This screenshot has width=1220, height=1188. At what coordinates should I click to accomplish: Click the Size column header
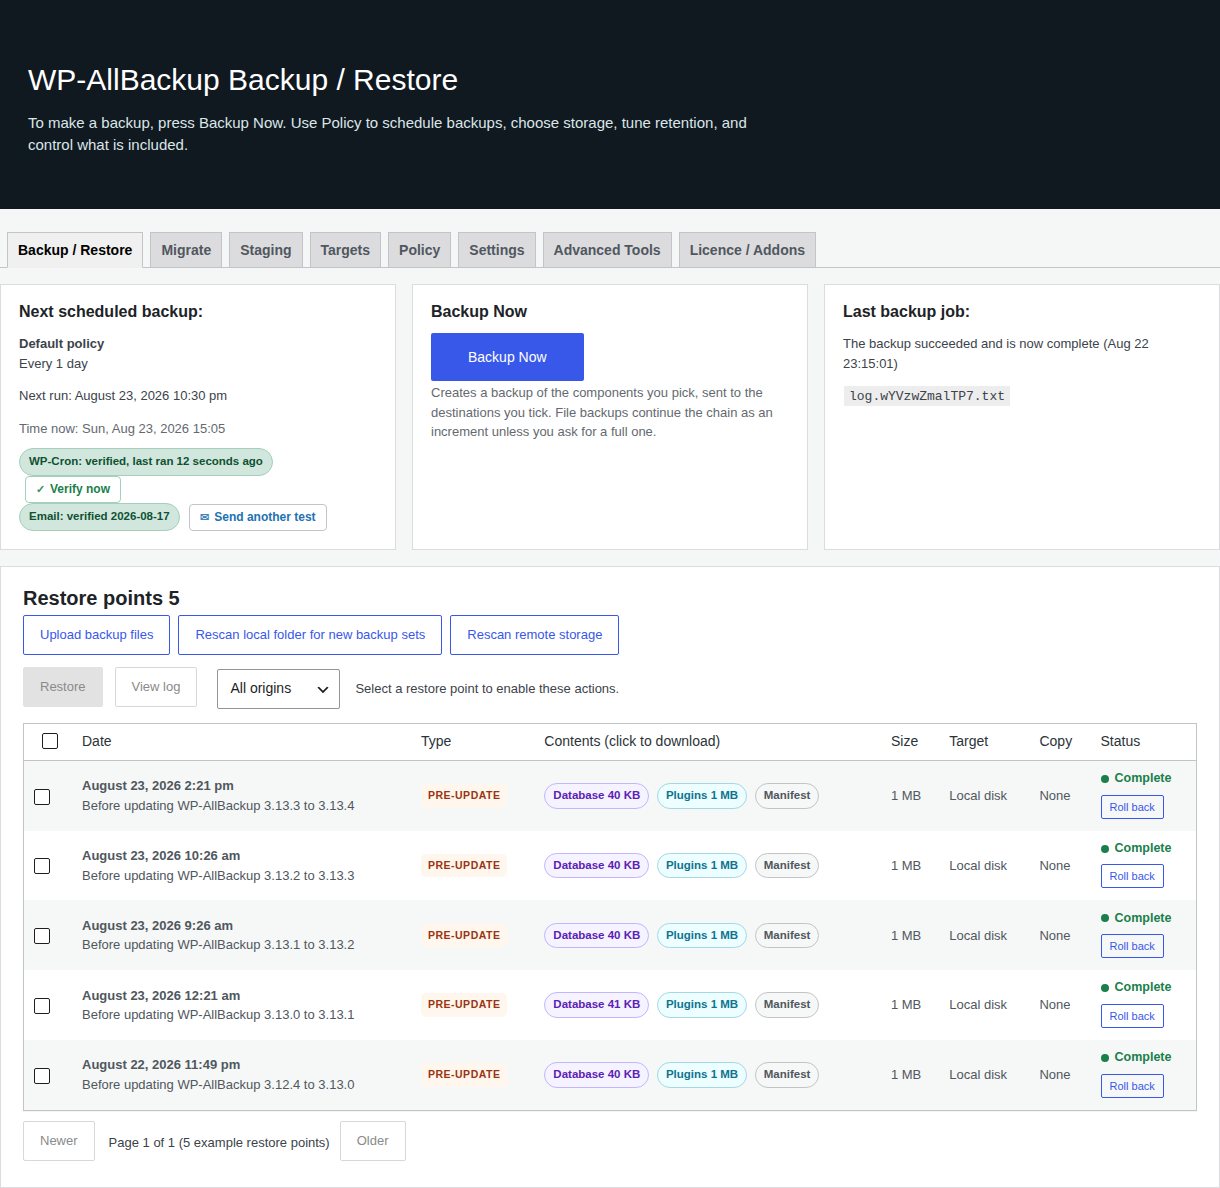904,741
